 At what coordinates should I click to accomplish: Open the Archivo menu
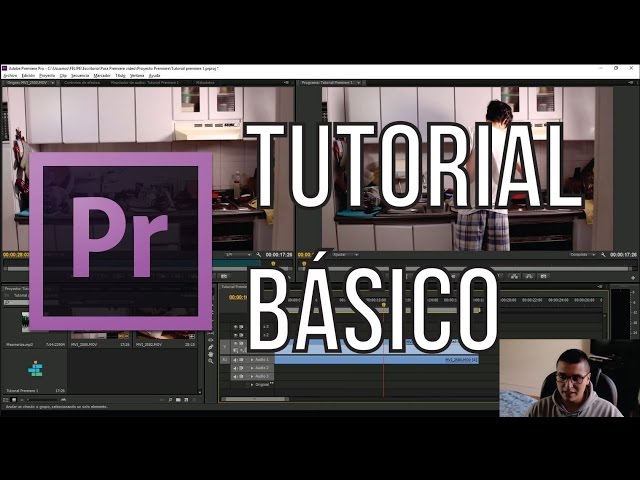10,76
